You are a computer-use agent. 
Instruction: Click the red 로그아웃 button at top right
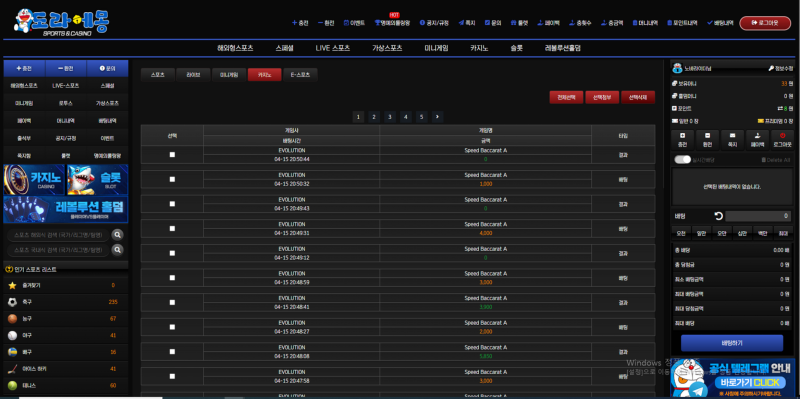[x=765, y=23]
